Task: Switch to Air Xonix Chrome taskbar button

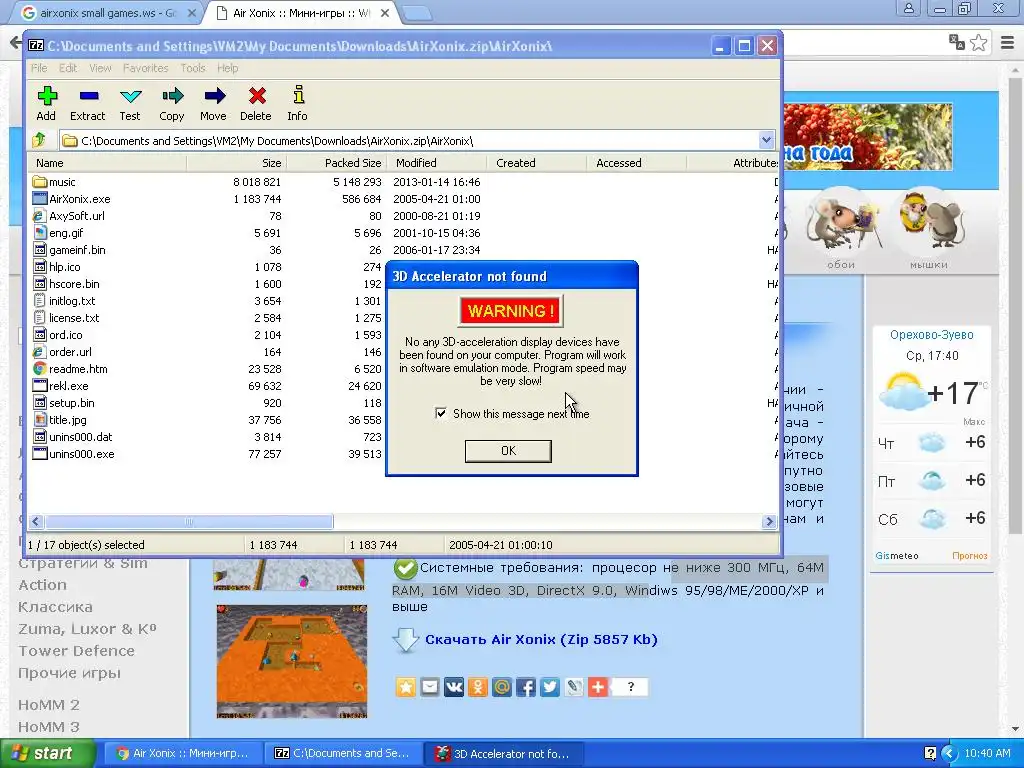Action: point(184,753)
